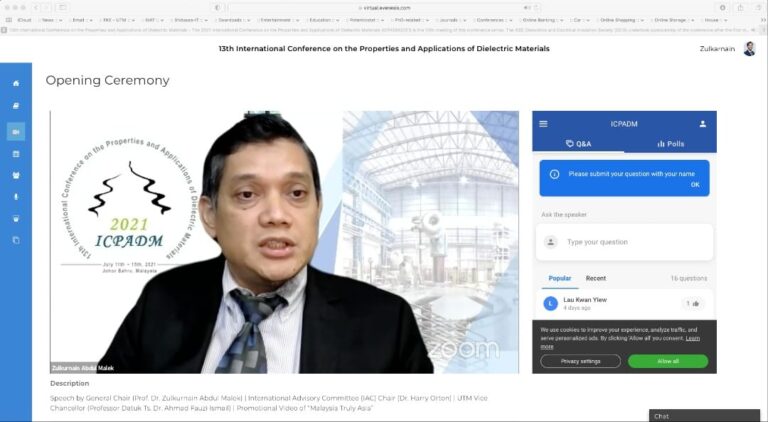
Task: Switch to the Q&A tab
Action: (x=578, y=144)
